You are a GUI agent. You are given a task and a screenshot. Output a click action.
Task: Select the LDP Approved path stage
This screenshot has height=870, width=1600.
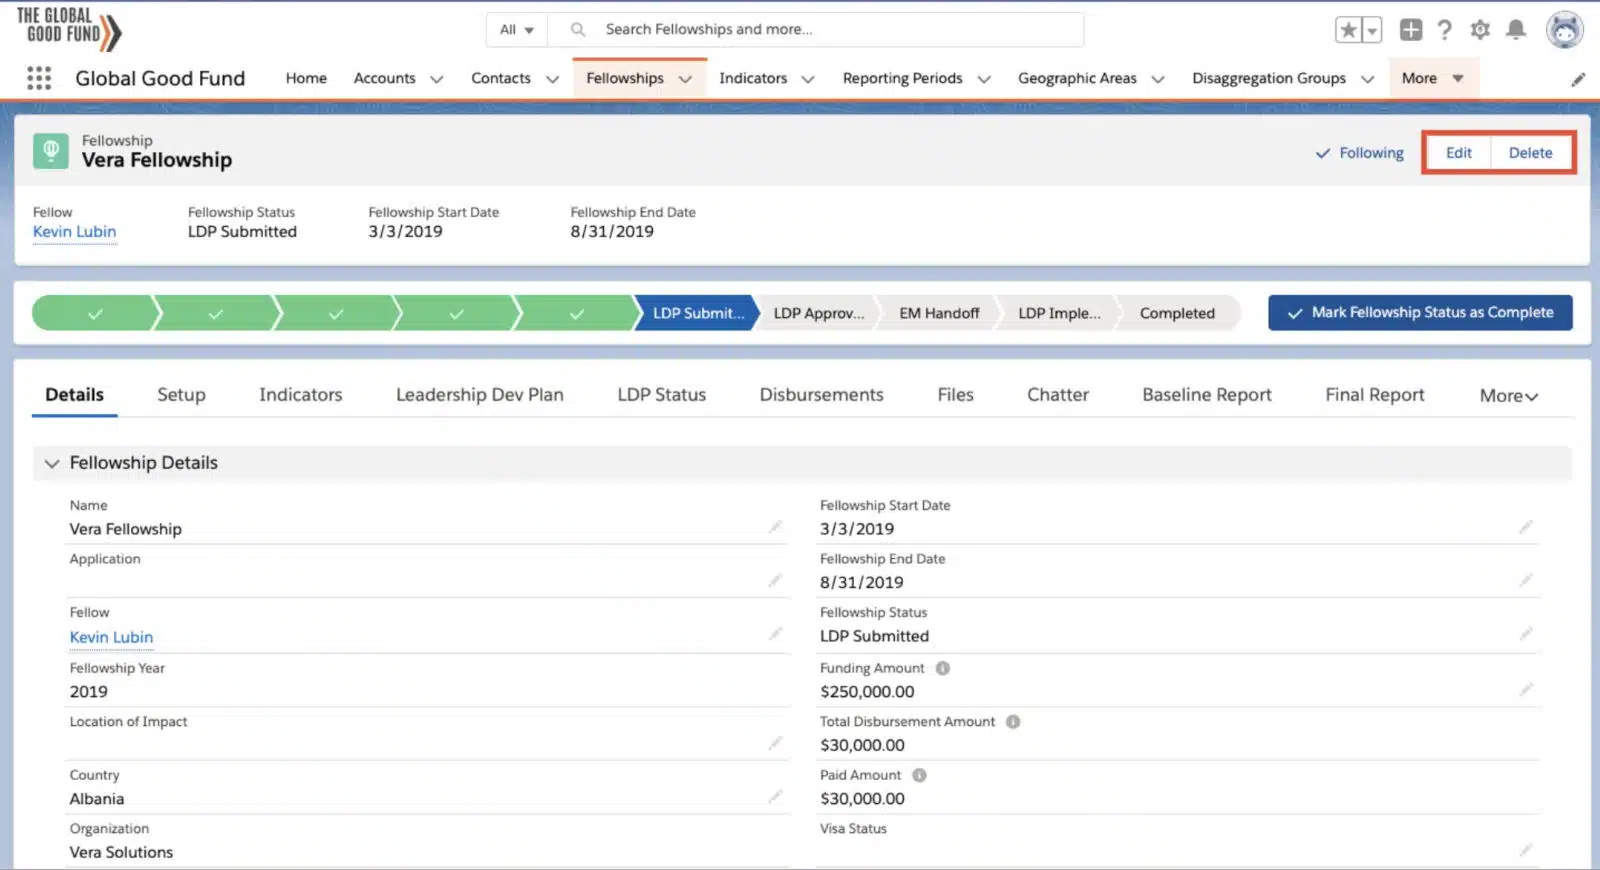pyautogui.click(x=818, y=313)
